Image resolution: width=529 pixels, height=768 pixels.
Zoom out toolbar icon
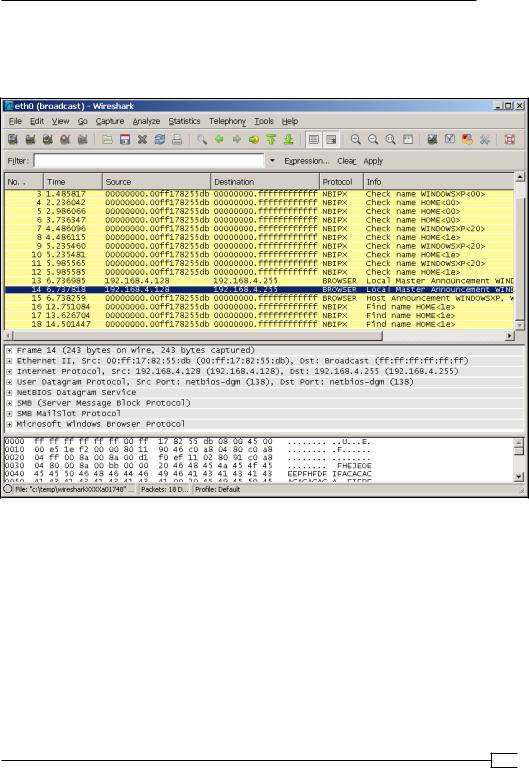pos(373,140)
